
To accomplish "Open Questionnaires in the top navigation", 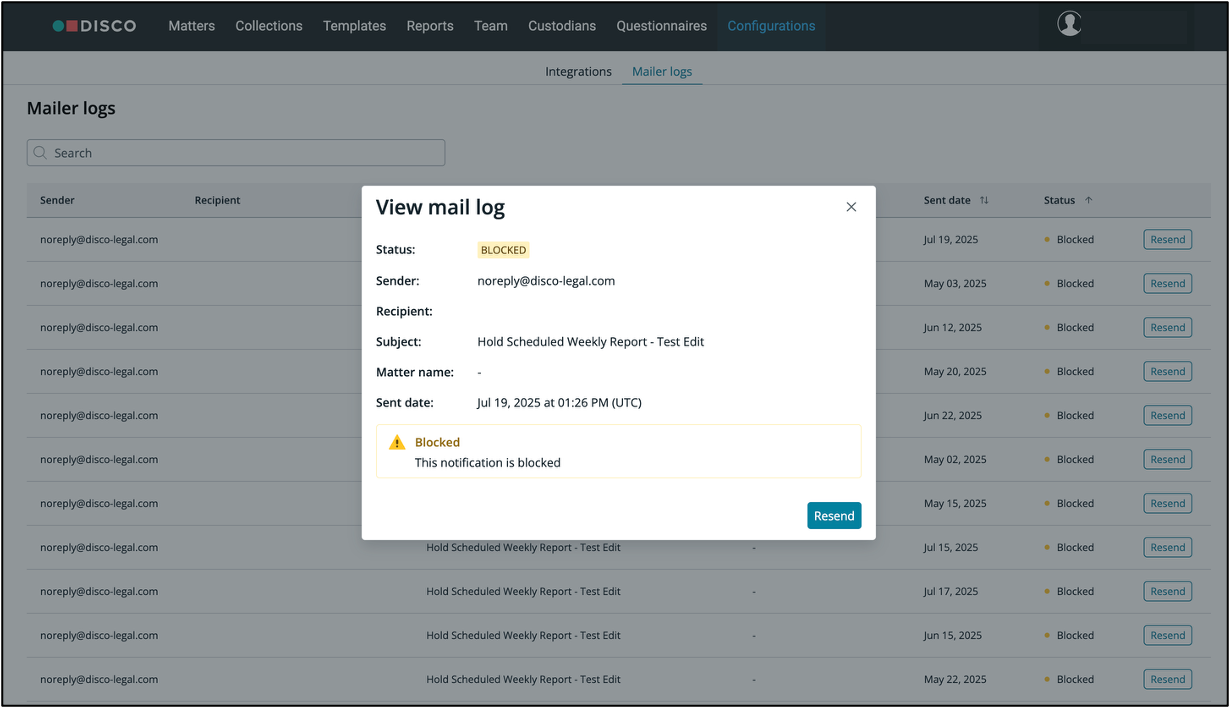I will tap(661, 26).
